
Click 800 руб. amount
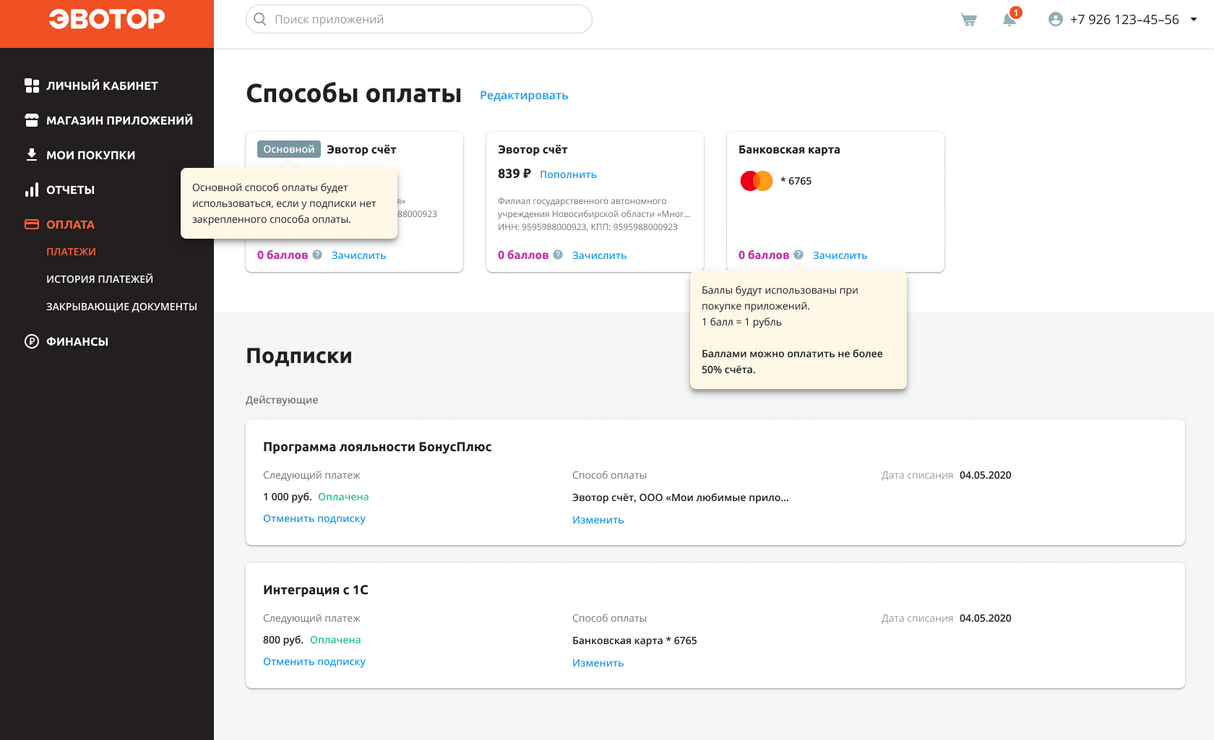click(283, 640)
